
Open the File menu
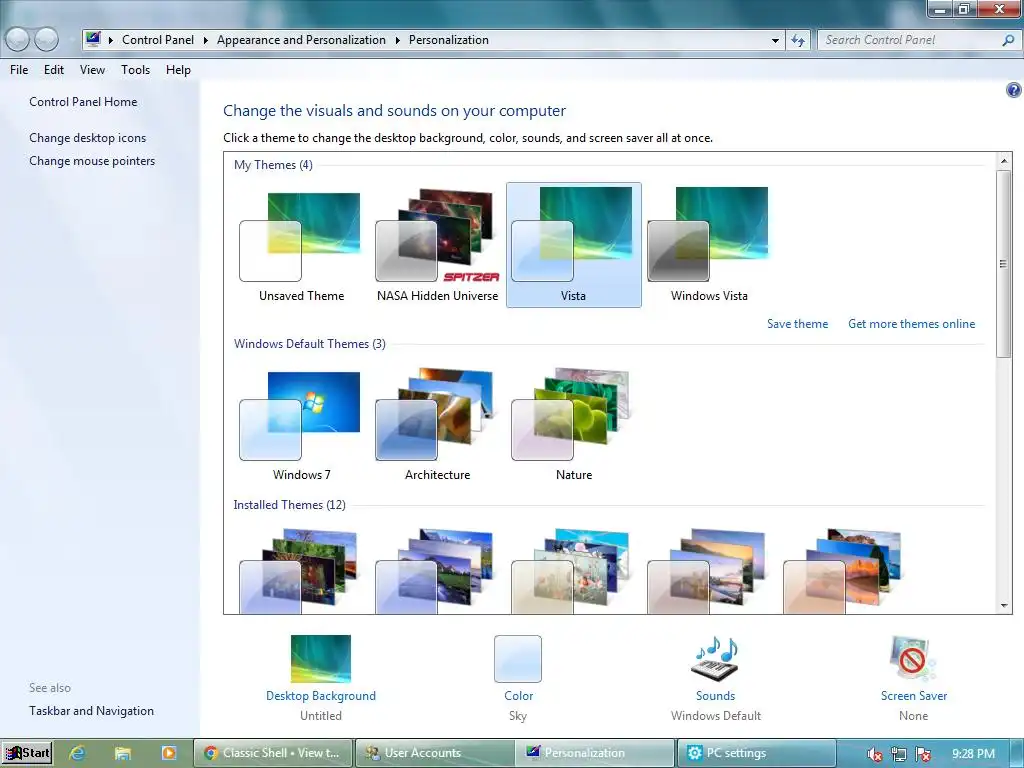point(19,70)
